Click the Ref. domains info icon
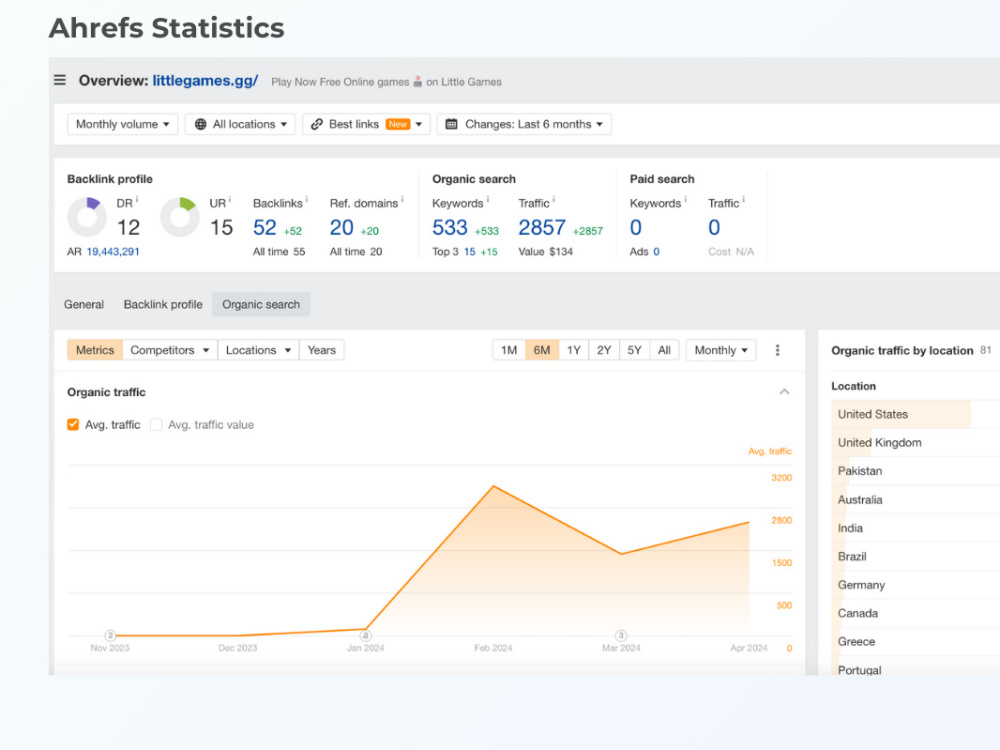Viewport: 1000px width, 750px height. 402,200
